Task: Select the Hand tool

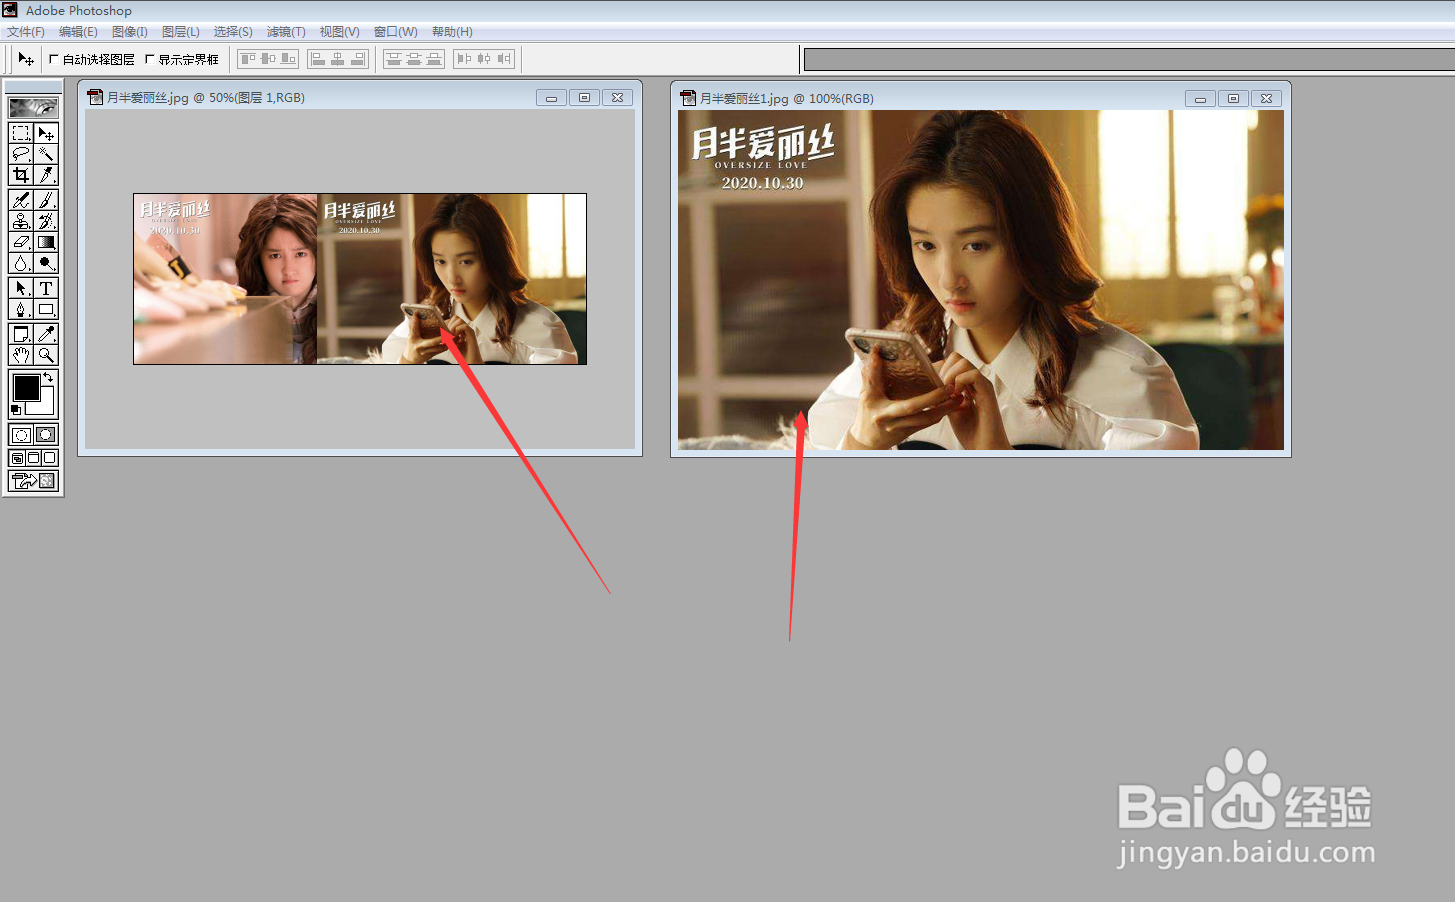Action: tap(21, 355)
